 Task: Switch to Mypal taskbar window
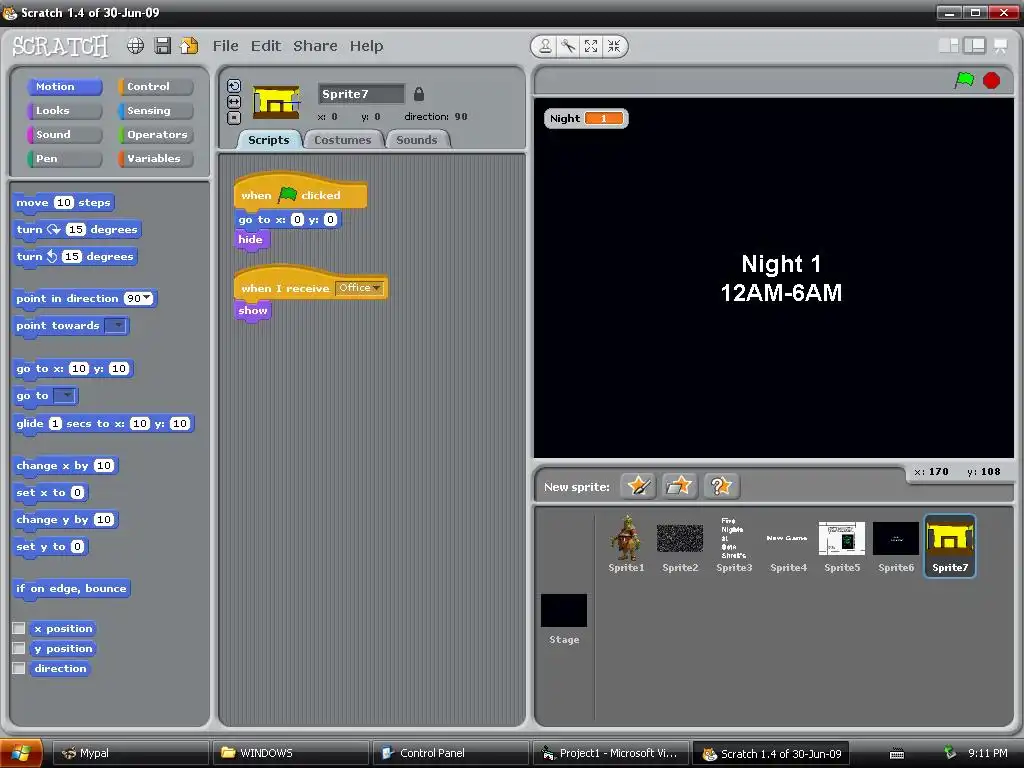click(x=129, y=753)
